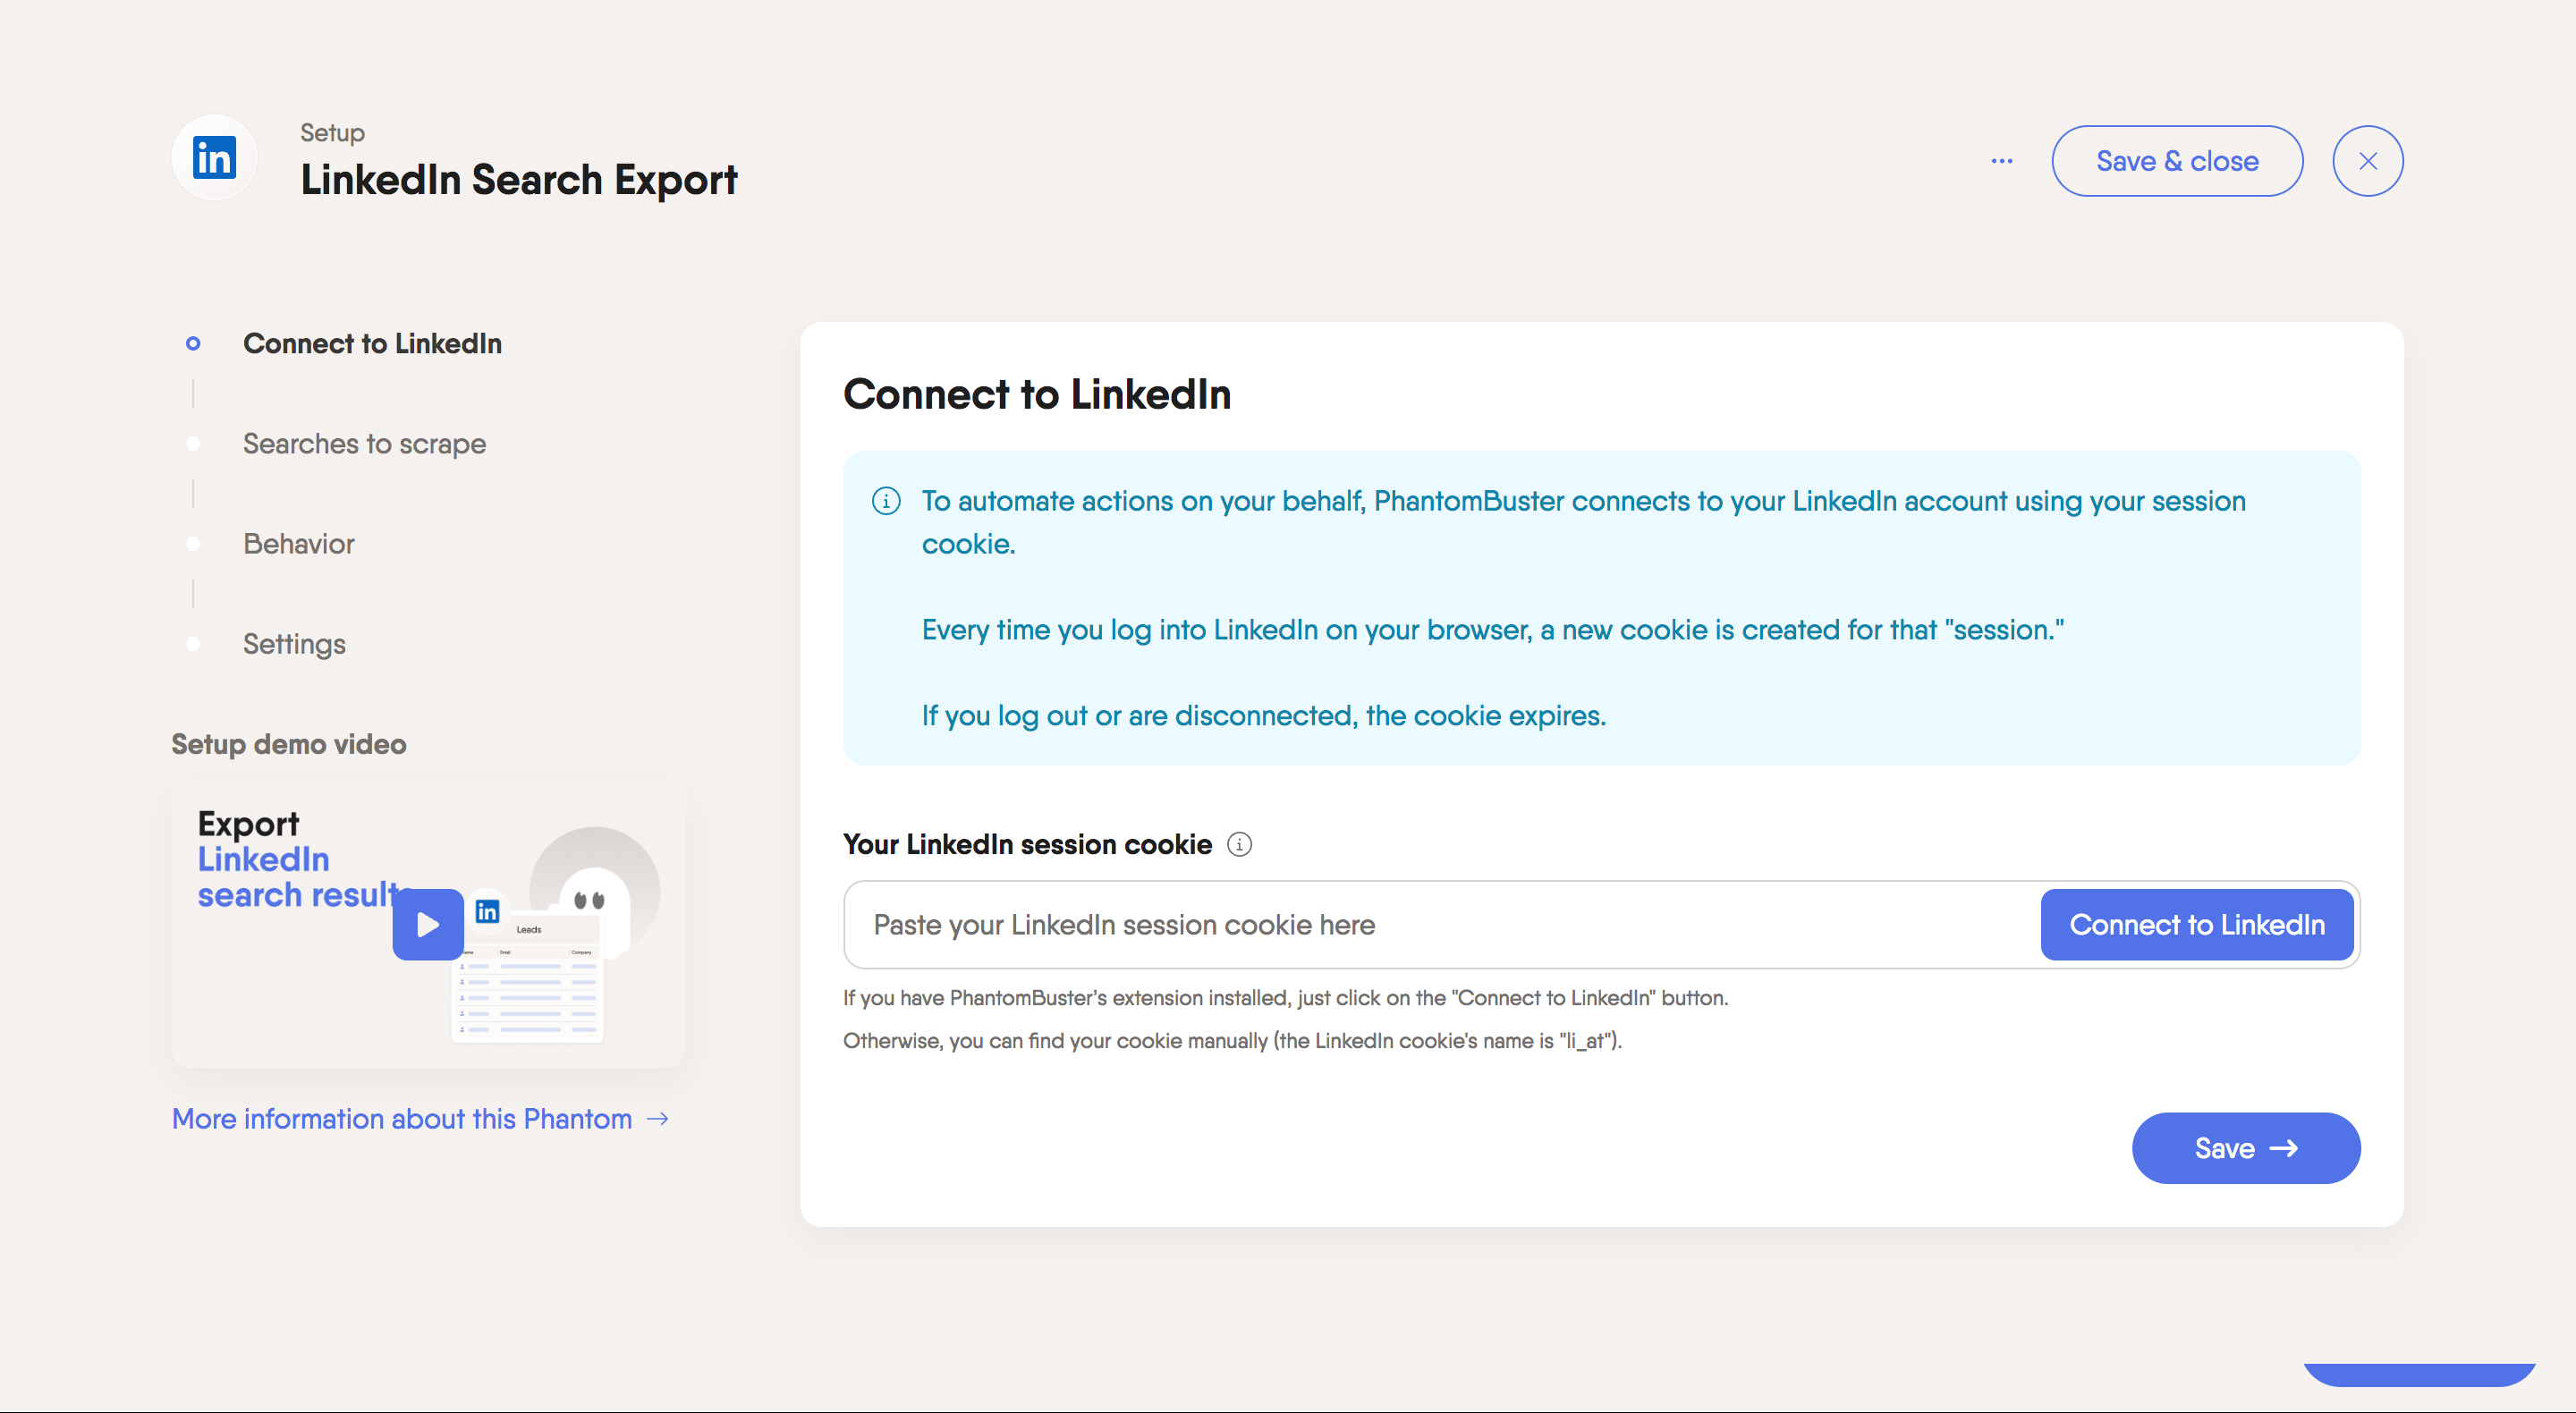Viewport: 2576px width, 1413px height.
Task: Click the text 'If you log out or are disconnected'
Action: (x=1139, y=715)
